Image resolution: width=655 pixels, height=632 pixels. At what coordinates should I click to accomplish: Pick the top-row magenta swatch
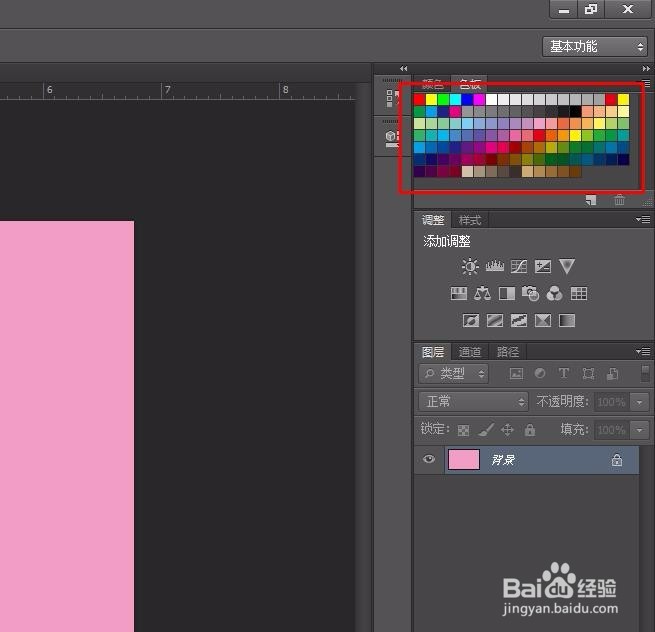479,99
